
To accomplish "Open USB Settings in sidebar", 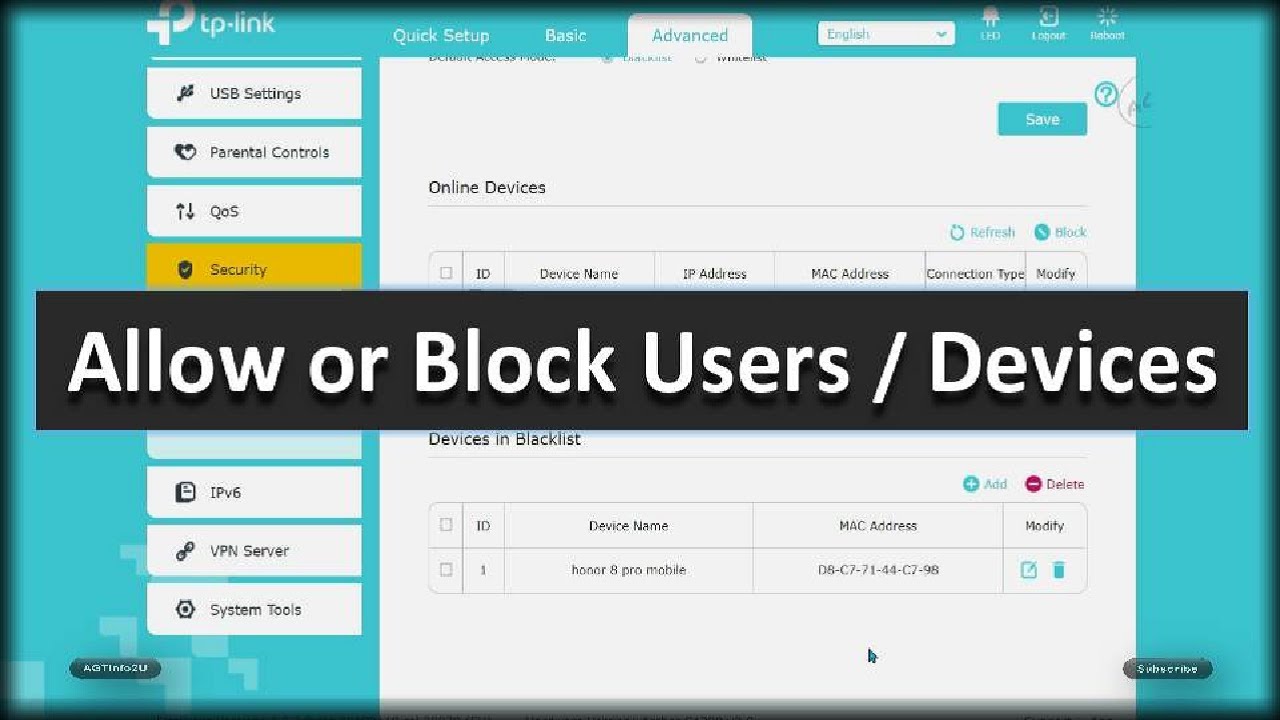I will coord(254,94).
